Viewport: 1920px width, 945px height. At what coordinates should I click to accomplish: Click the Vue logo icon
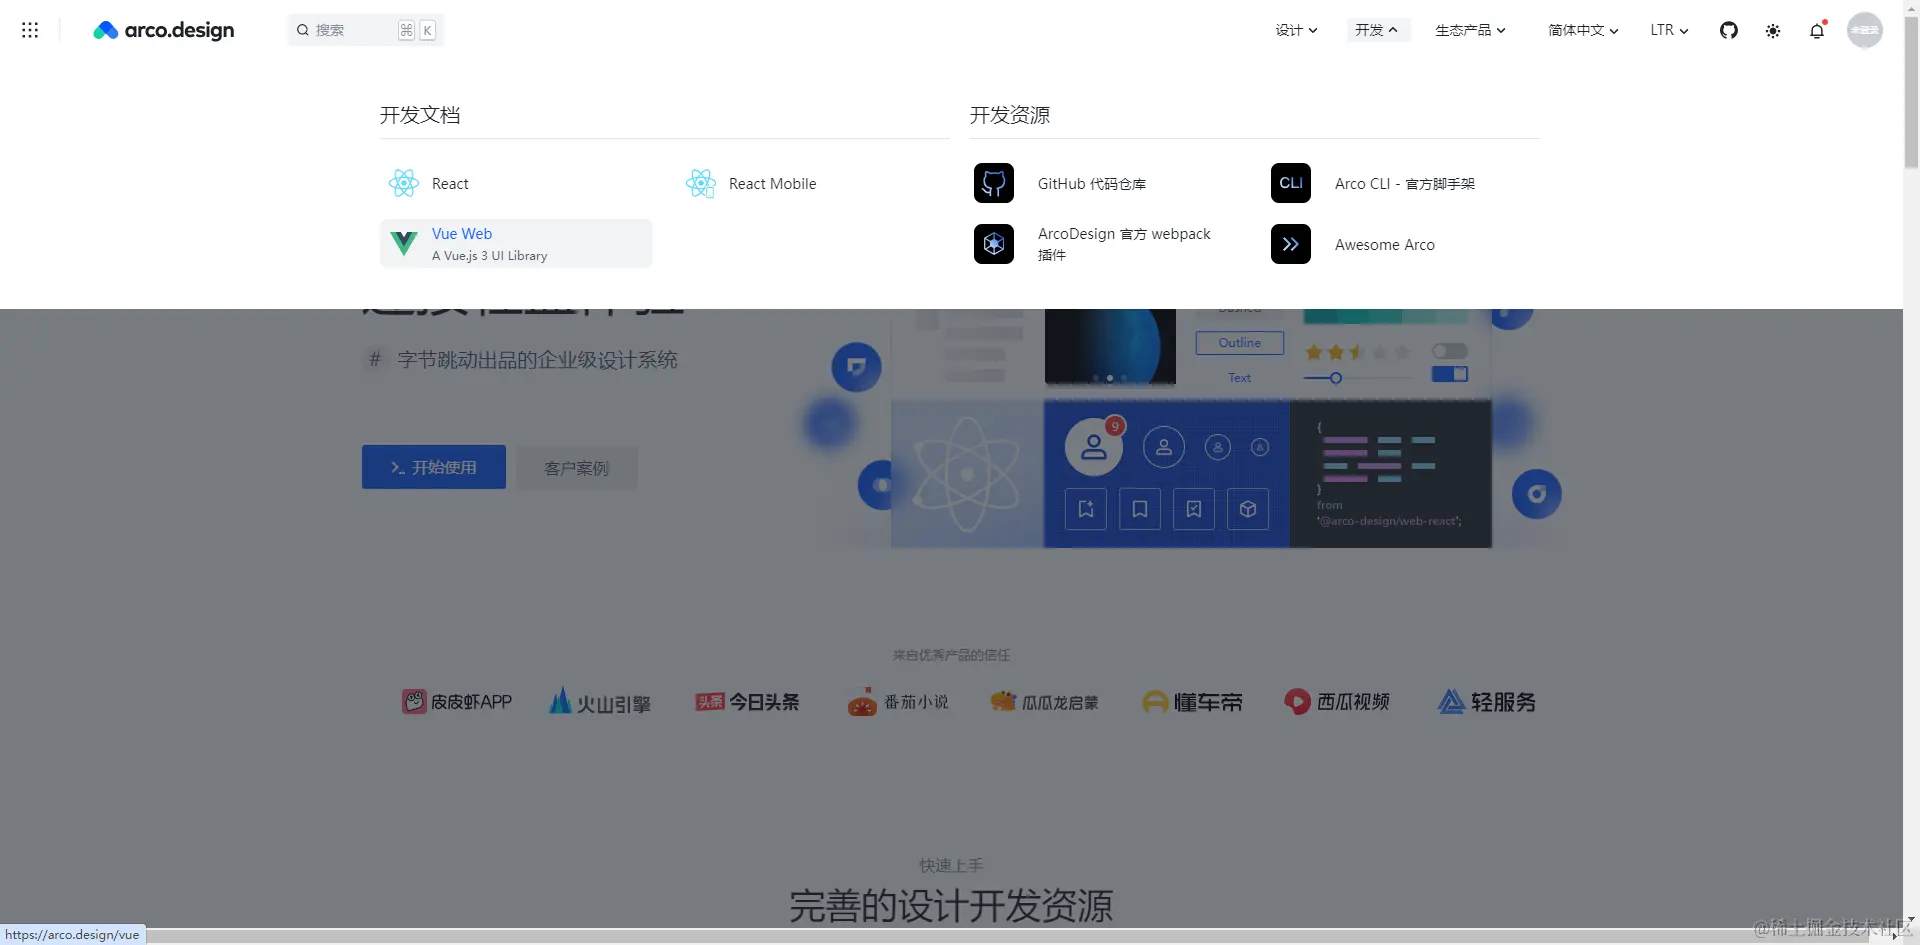point(404,243)
